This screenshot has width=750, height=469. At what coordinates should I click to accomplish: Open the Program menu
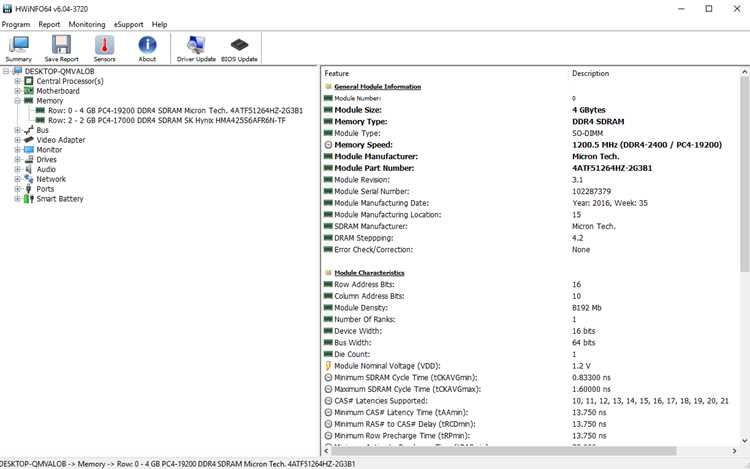pos(16,24)
